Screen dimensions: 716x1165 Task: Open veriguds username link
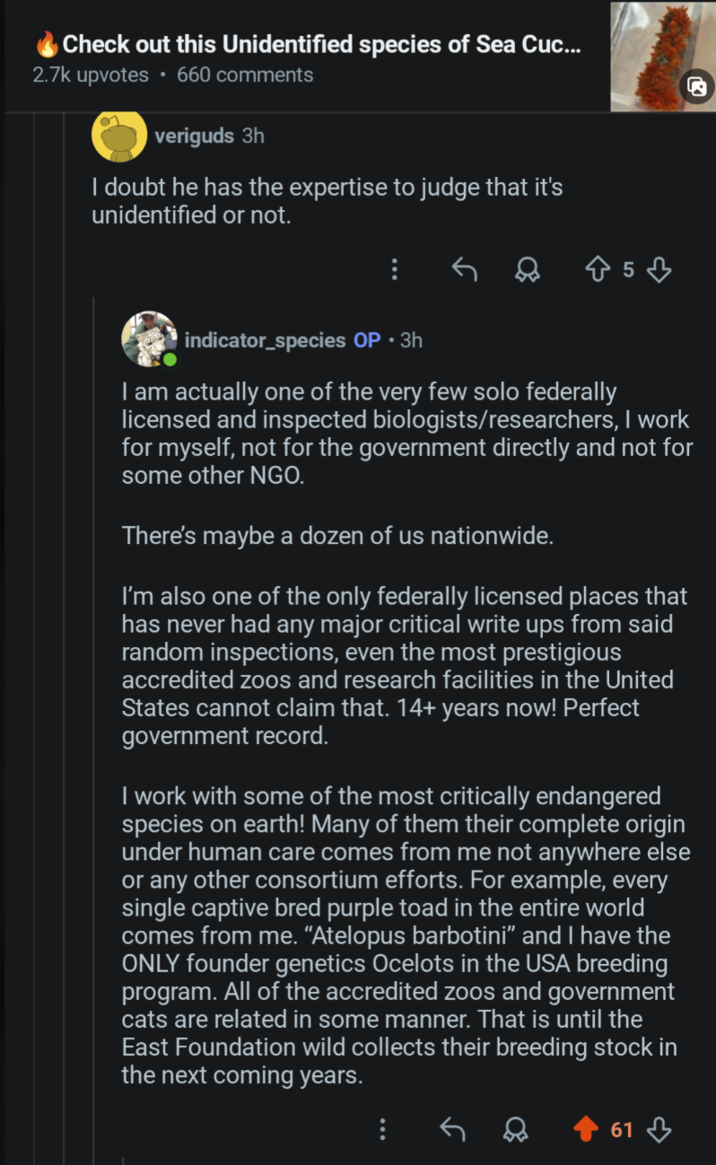(x=195, y=136)
